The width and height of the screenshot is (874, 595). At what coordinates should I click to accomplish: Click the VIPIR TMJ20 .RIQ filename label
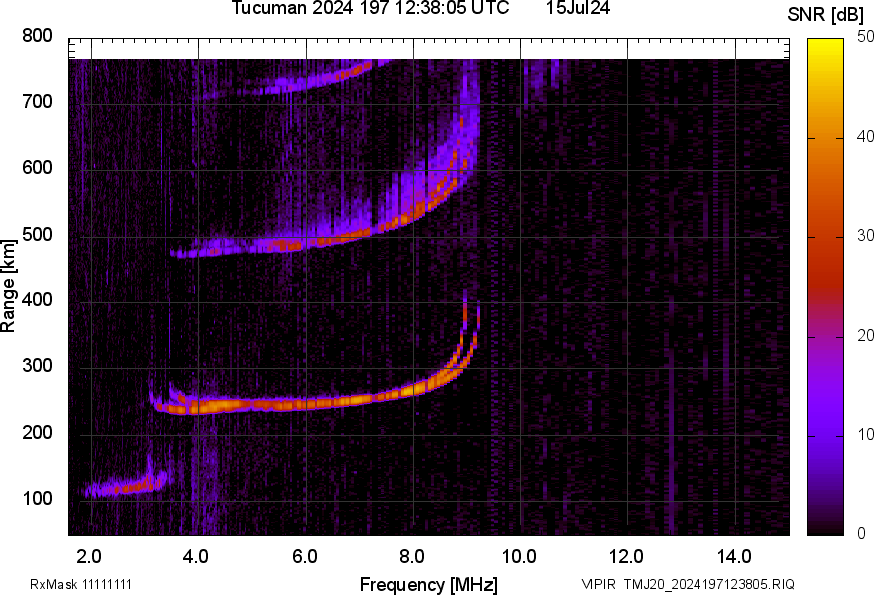click(687, 584)
